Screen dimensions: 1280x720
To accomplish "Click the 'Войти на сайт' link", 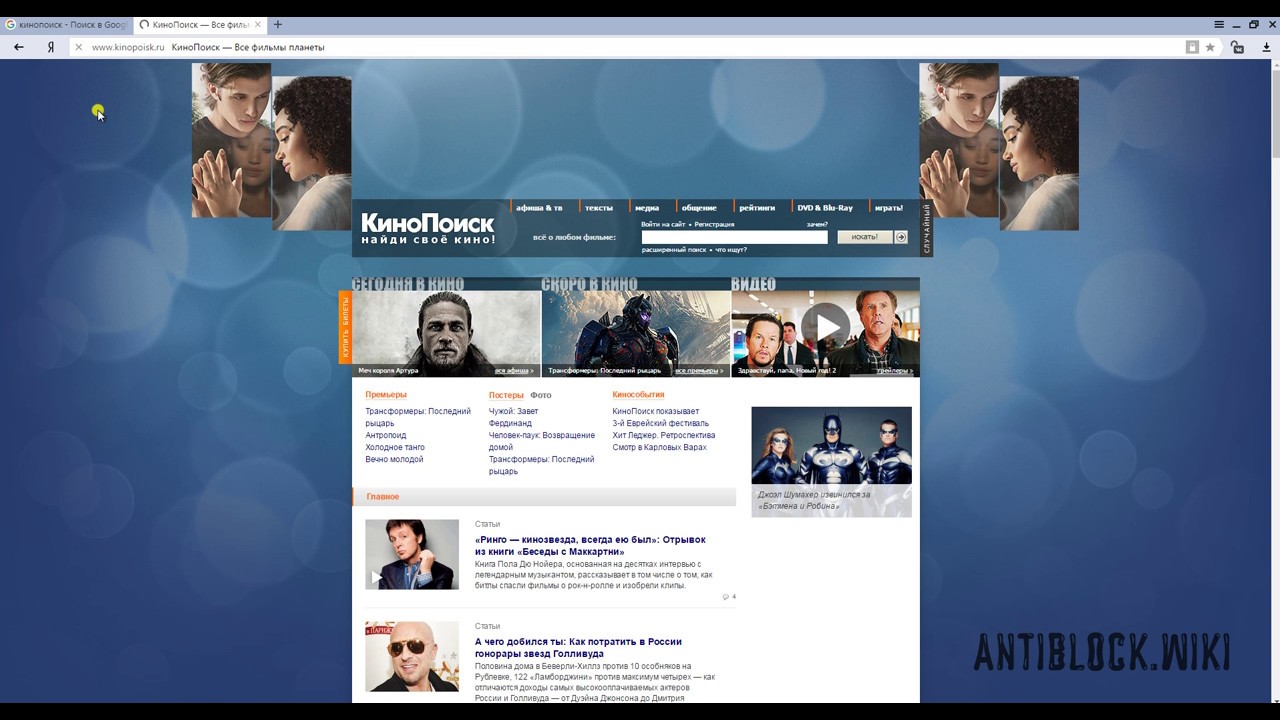I will coord(663,225).
